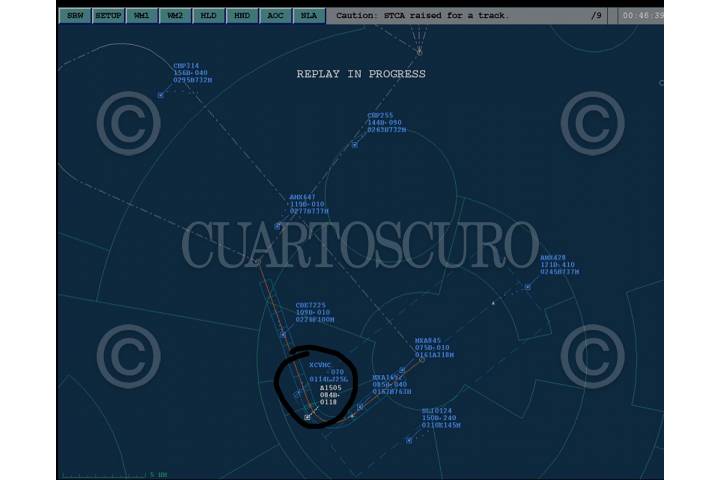Select the MXA845 aircraft track symbol
This screenshot has width=720, height=480.
[422, 359]
